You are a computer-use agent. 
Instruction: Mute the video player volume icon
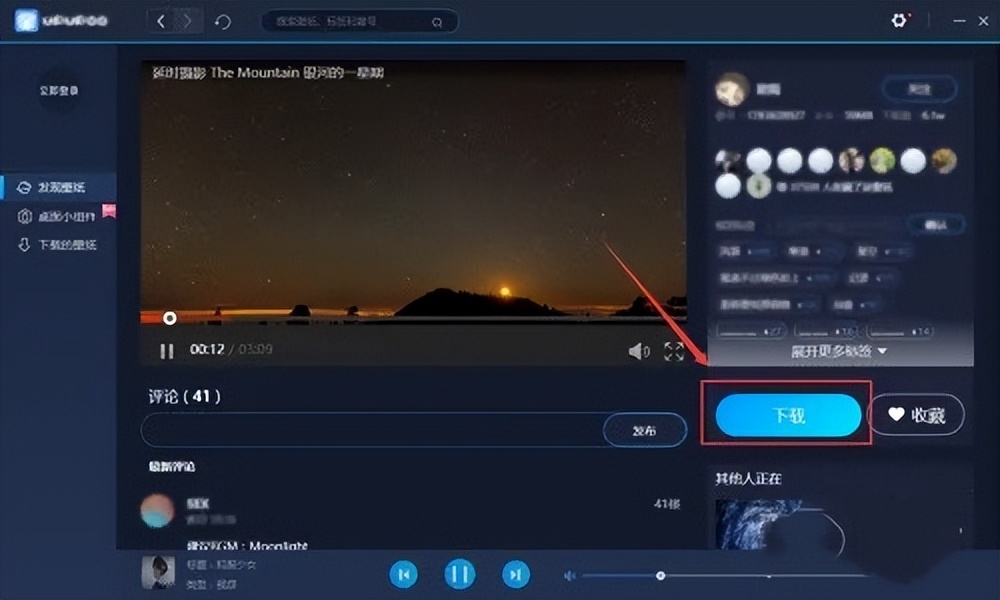(x=639, y=350)
